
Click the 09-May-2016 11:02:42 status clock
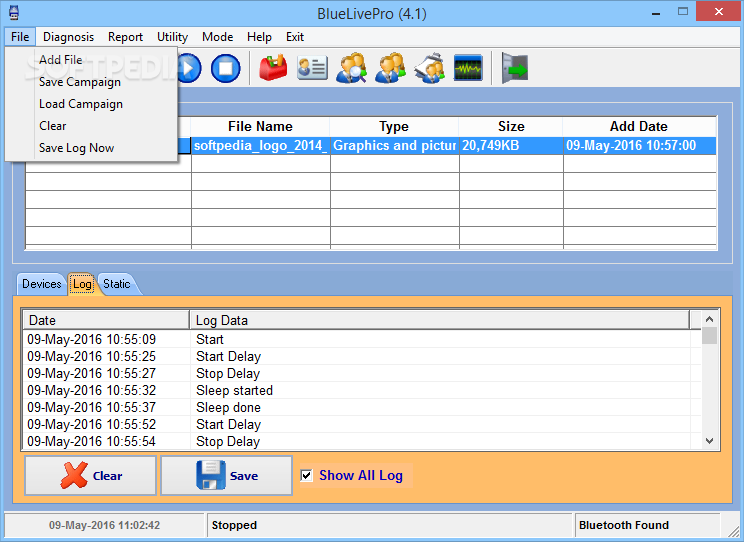104,525
